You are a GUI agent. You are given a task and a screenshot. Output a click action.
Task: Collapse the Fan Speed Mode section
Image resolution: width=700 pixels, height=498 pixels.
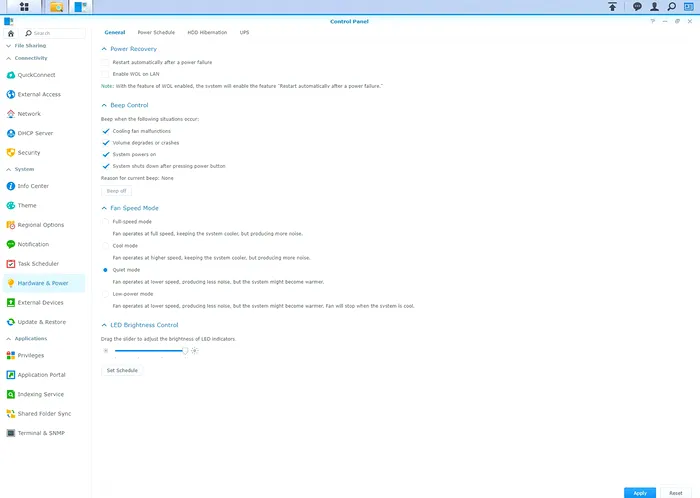click(104, 208)
